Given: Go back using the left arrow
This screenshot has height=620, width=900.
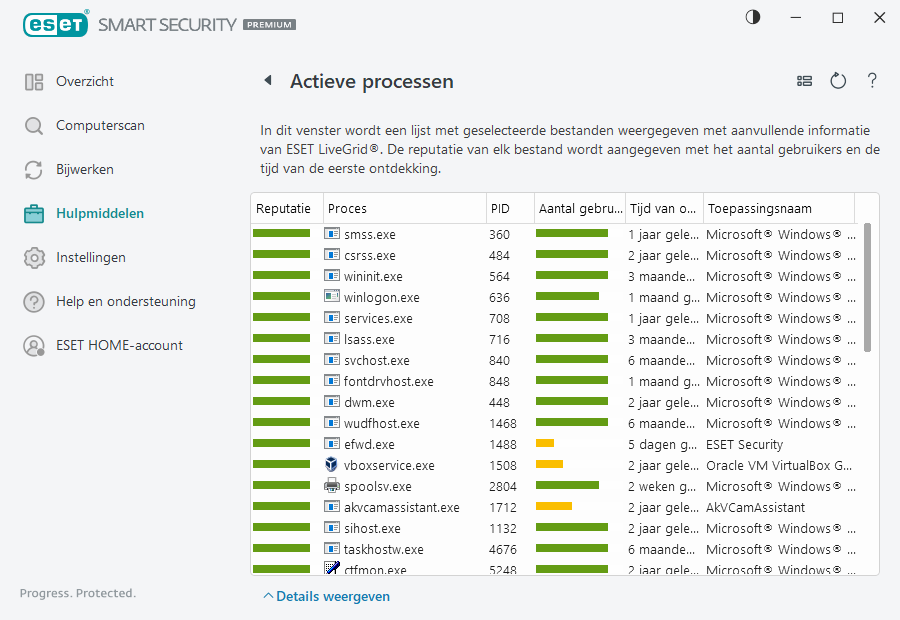Looking at the screenshot, I should click(x=268, y=81).
